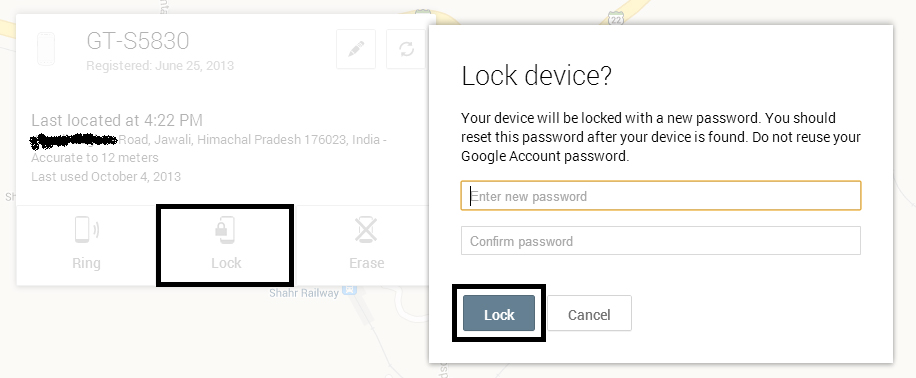The width and height of the screenshot is (916, 378).
Task: Click the ringing phone icon
Action: pyautogui.click(x=86, y=230)
